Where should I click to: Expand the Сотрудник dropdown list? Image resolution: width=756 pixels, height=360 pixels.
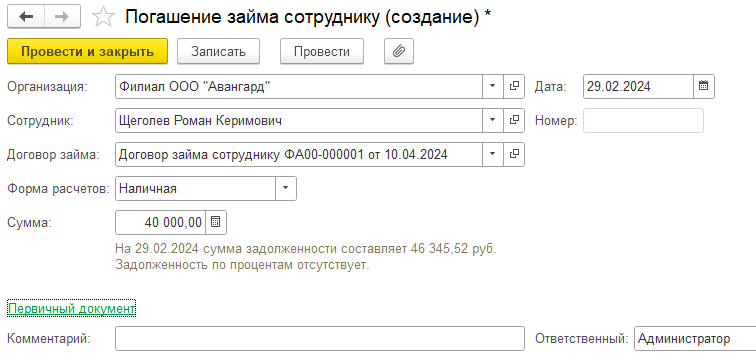493,120
